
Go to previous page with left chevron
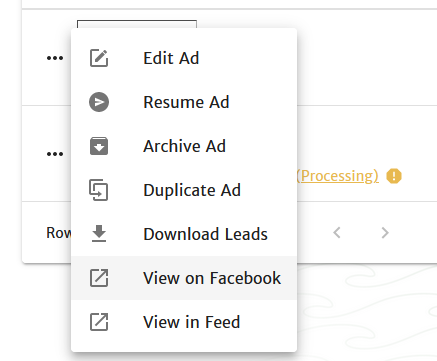337,233
